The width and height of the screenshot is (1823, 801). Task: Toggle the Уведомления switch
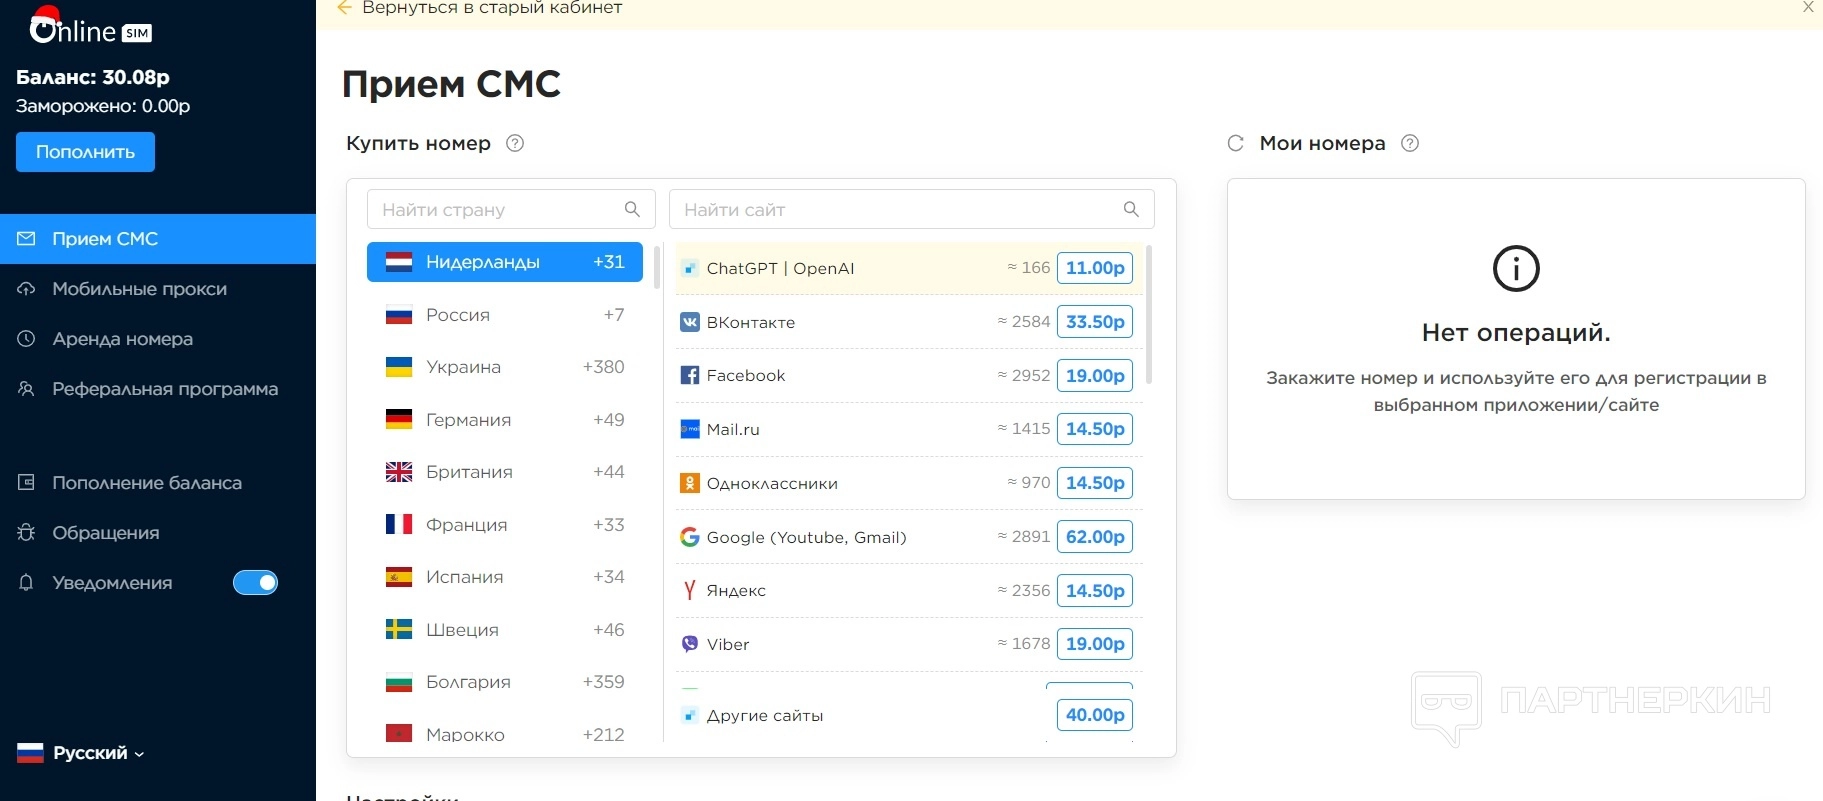[255, 583]
